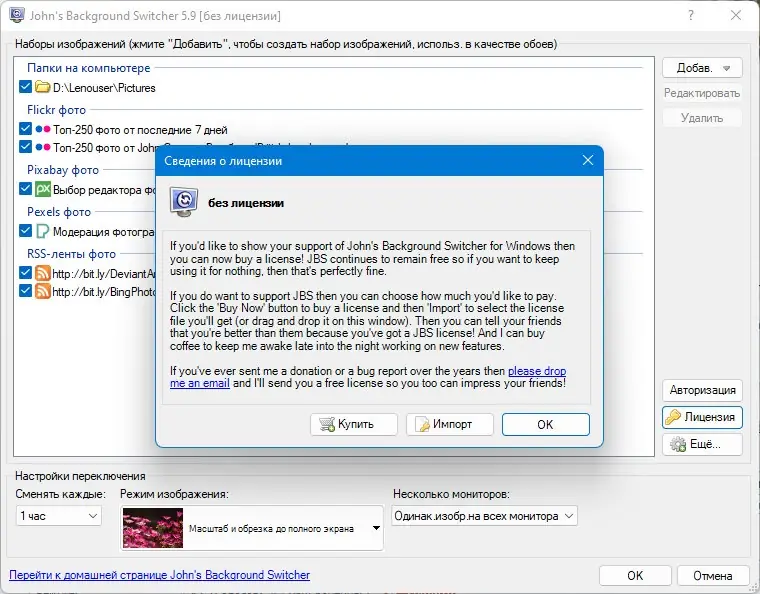Close the Сведения о лицензии dialog

click(x=588, y=160)
